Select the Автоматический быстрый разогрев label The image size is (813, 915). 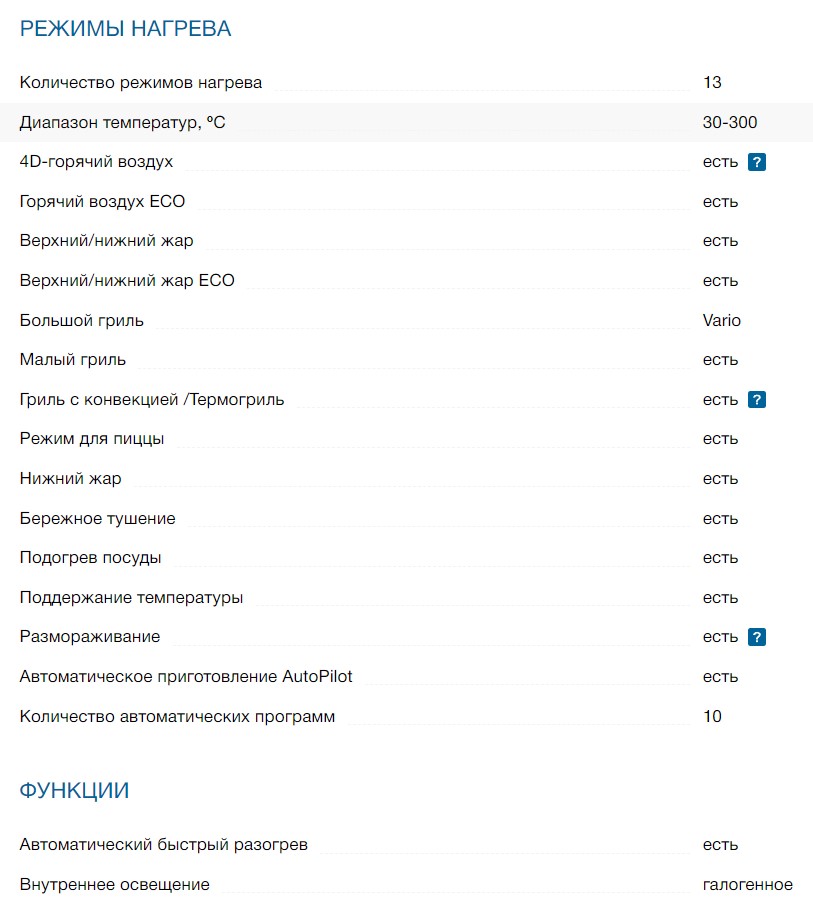[164, 845]
